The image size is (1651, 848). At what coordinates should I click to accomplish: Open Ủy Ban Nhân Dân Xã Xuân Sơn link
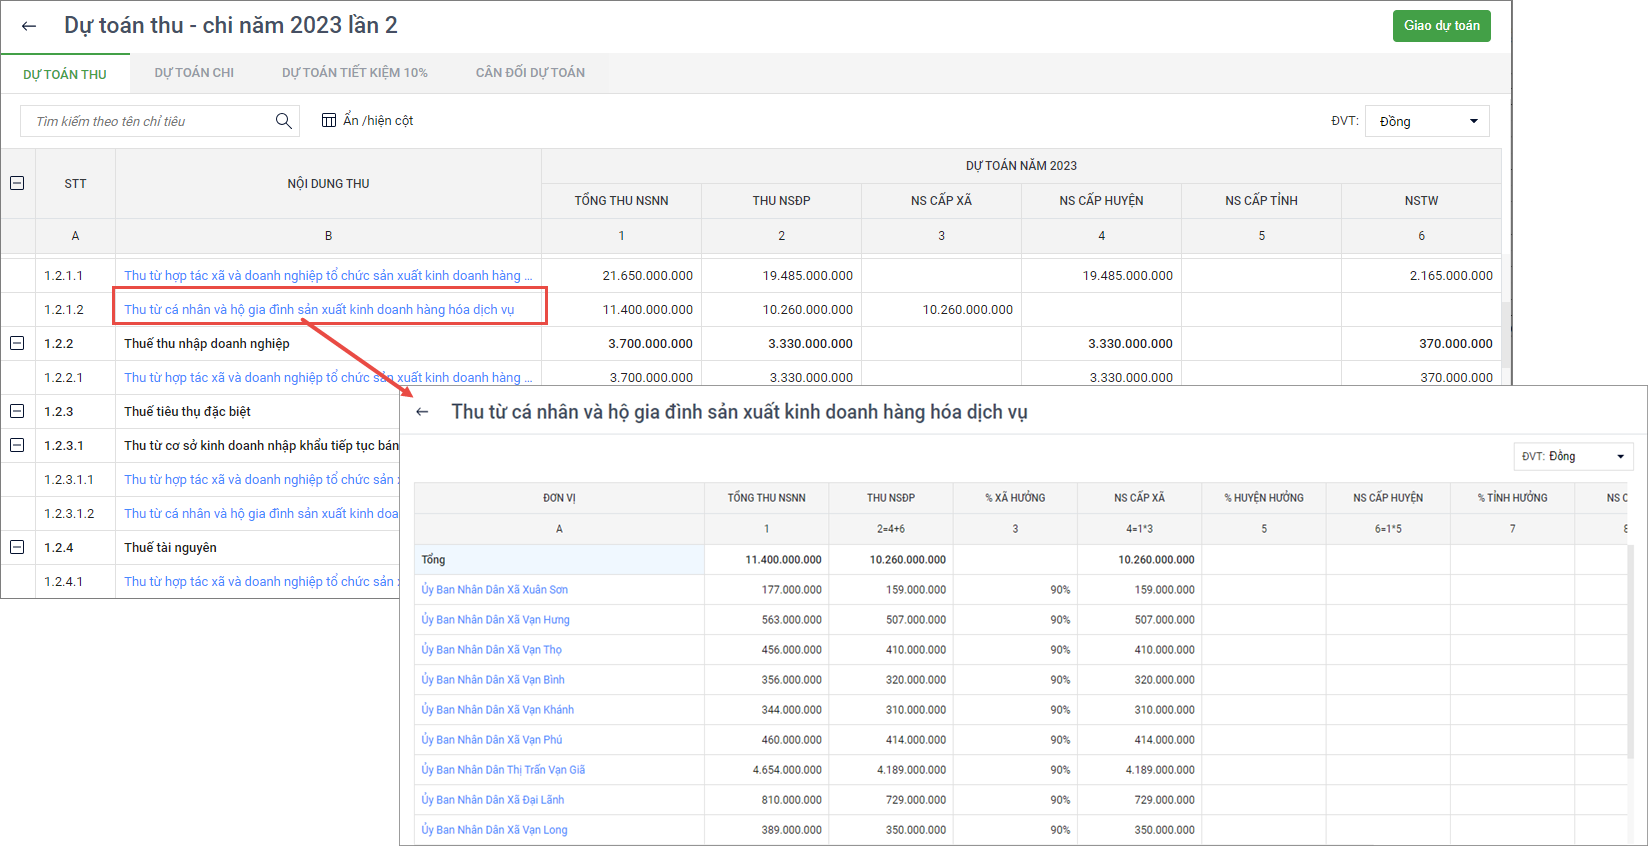tap(494, 590)
